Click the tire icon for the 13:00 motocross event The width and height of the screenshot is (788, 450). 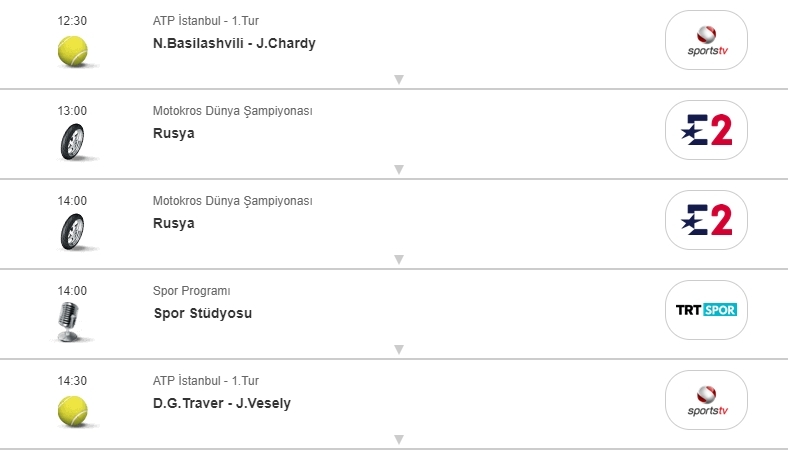(72, 141)
